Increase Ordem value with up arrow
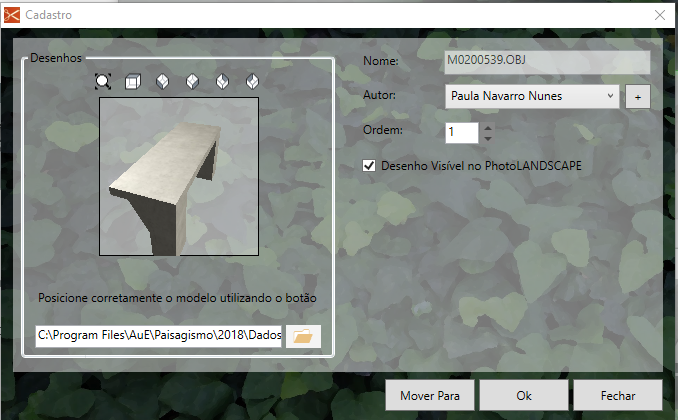Image resolution: width=678 pixels, height=420 pixels. point(487,127)
